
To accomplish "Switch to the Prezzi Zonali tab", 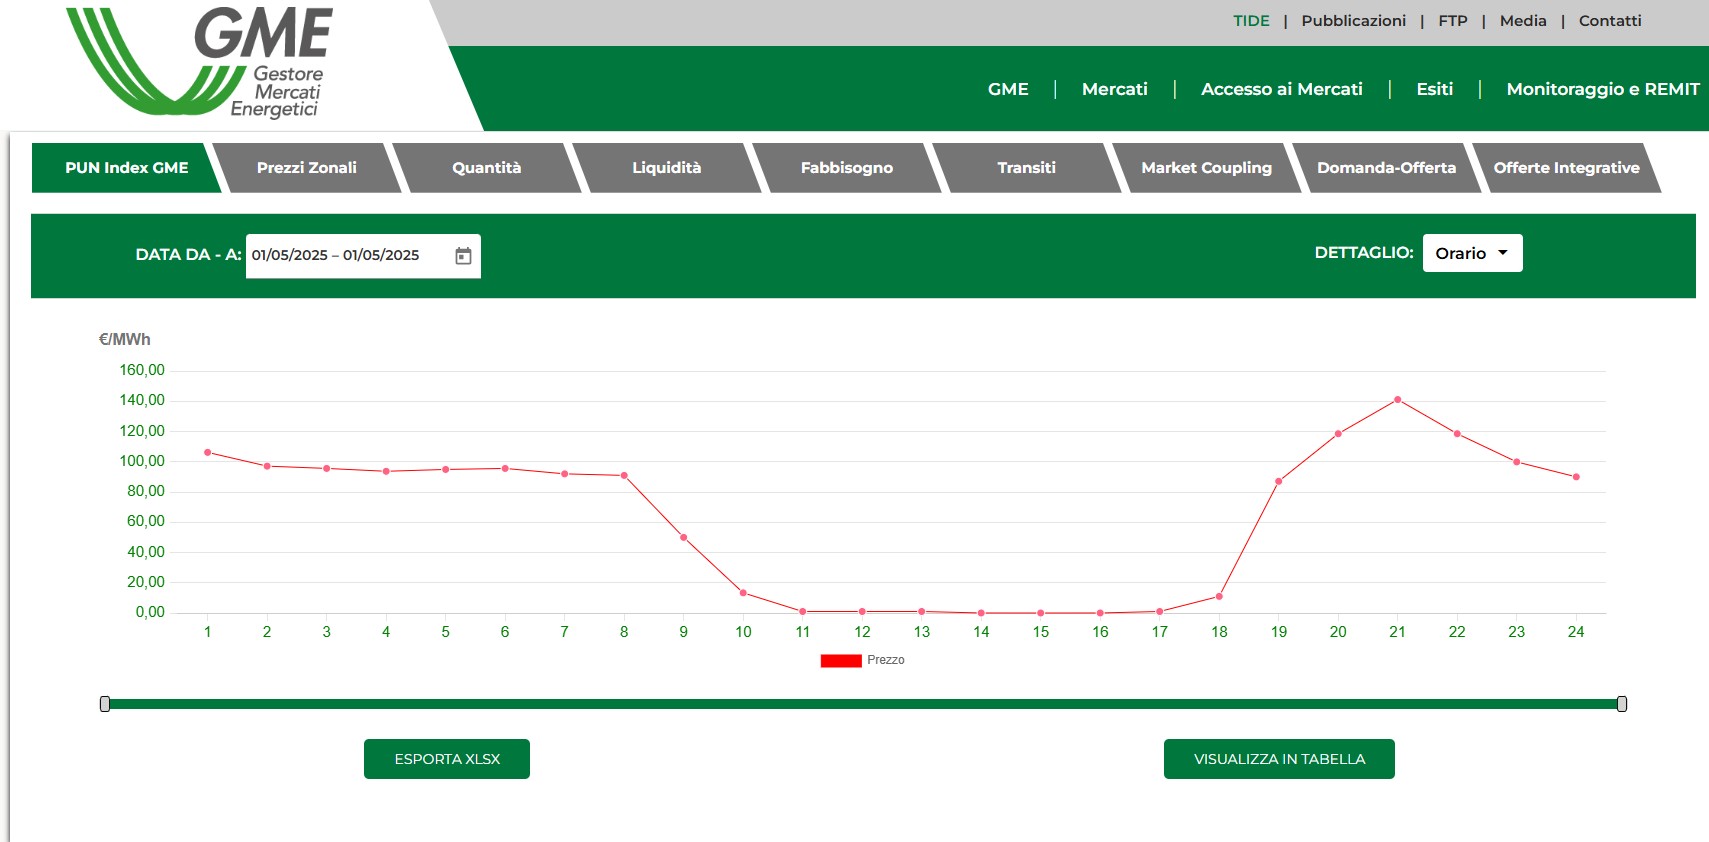I will [306, 168].
